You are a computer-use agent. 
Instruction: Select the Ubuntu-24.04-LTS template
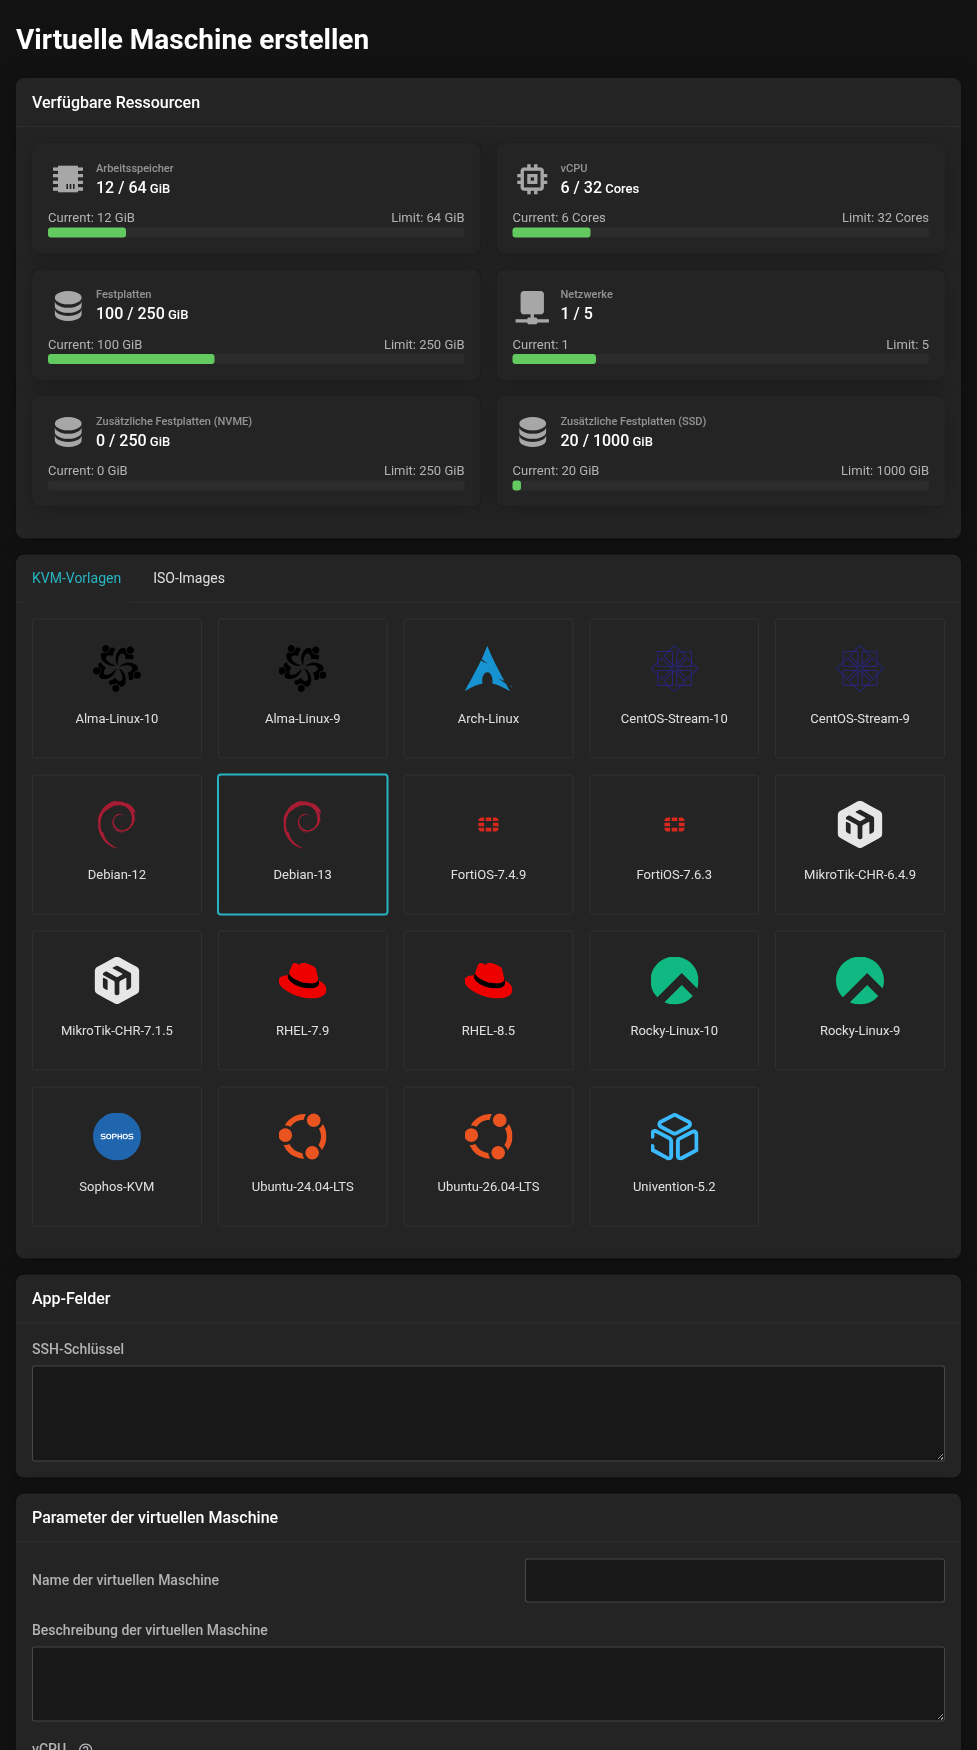[303, 1156]
